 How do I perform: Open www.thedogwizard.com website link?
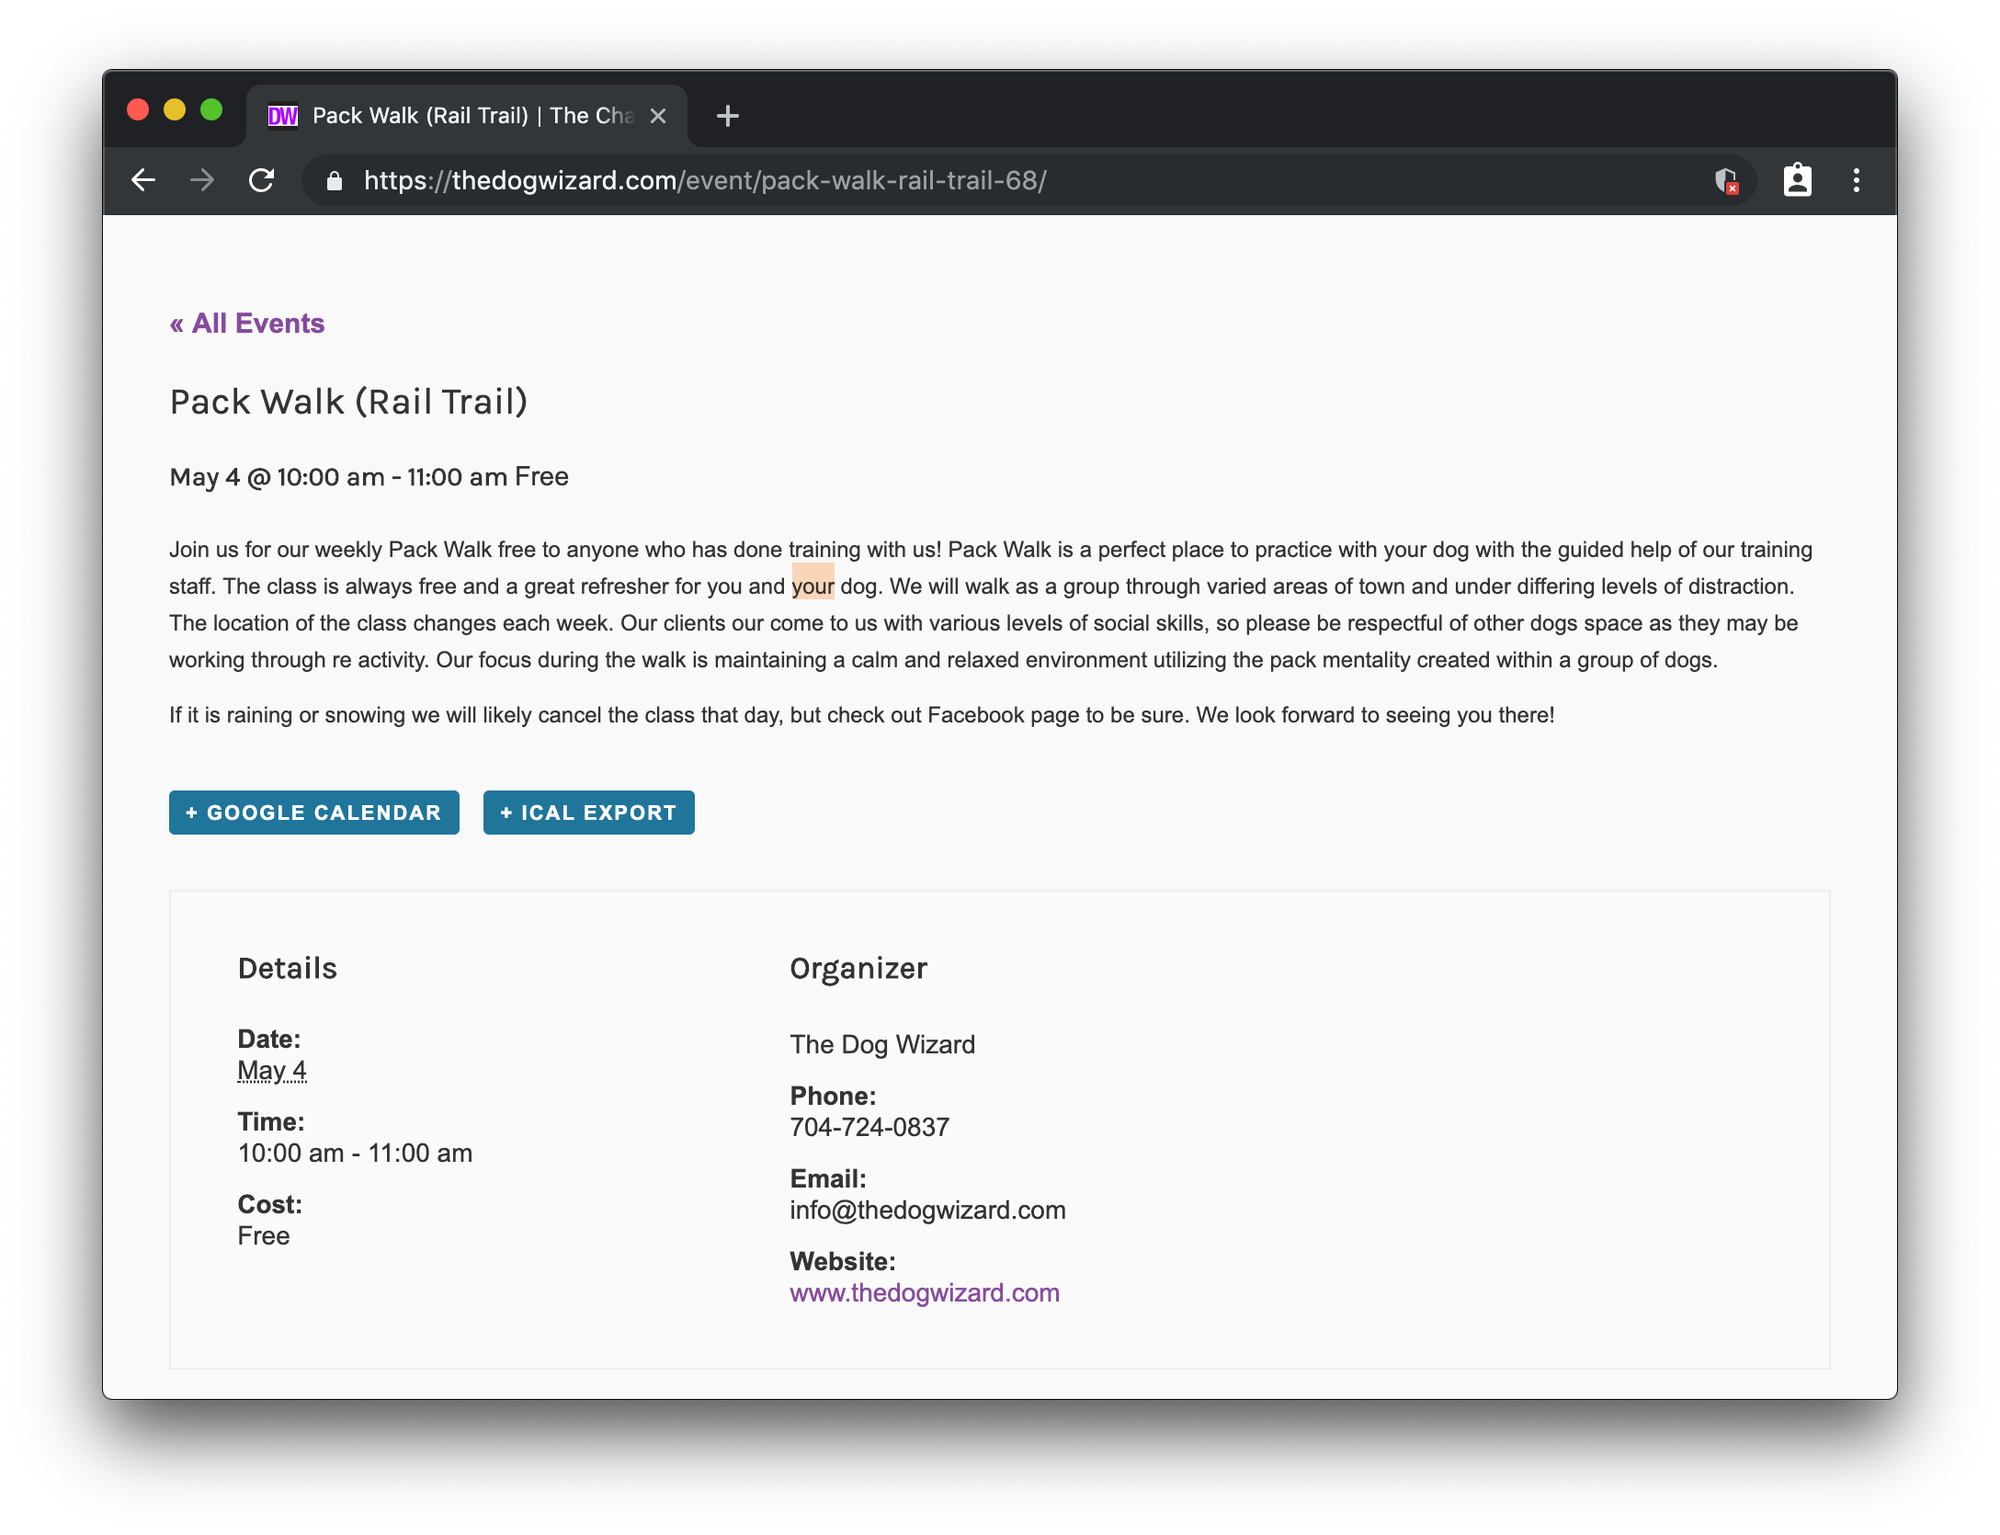tap(924, 1293)
